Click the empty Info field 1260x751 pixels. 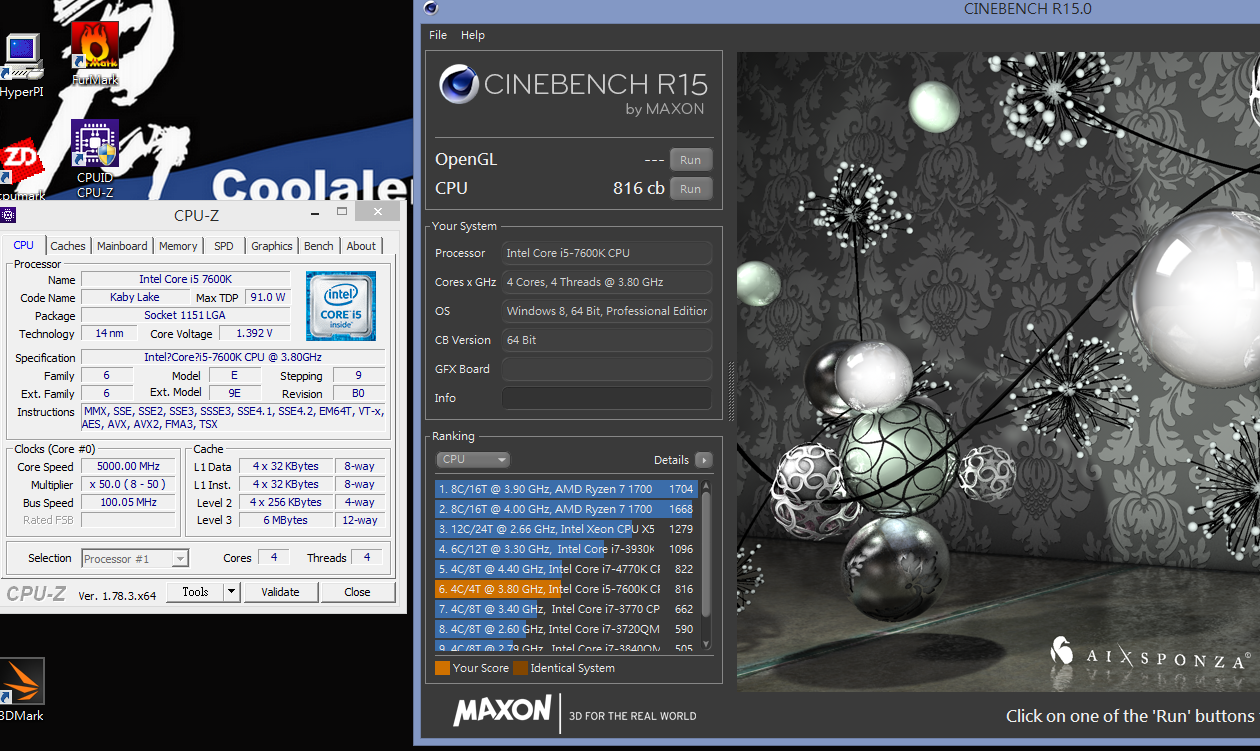(607, 398)
